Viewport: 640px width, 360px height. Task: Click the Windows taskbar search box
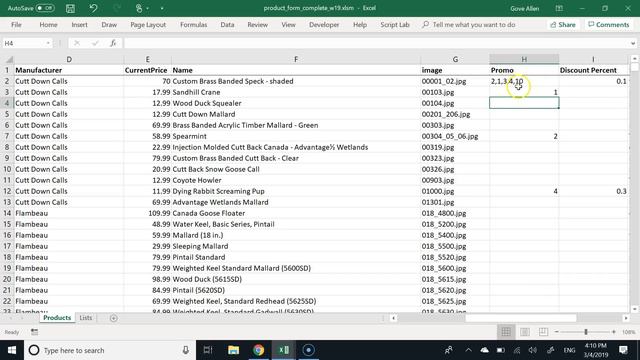tap(110, 350)
